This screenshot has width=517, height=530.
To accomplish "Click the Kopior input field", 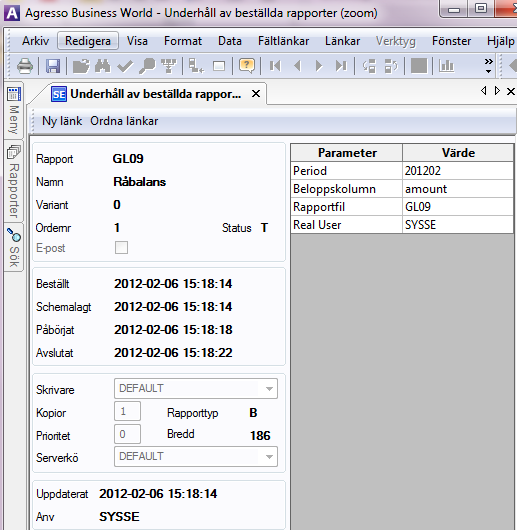I will pos(127,411).
